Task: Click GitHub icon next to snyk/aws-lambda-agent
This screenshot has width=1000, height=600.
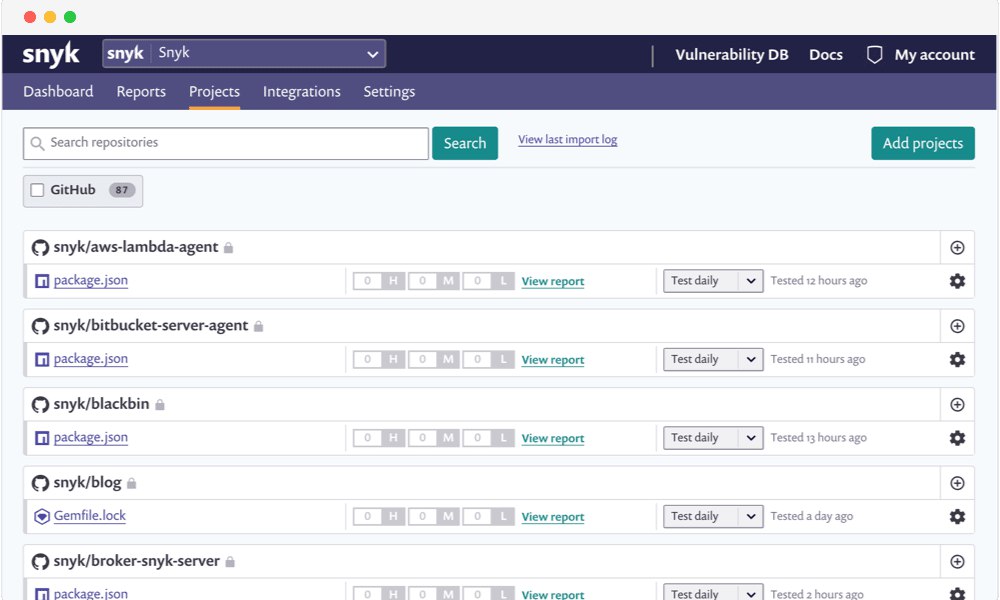Action: [x=40, y=247]
